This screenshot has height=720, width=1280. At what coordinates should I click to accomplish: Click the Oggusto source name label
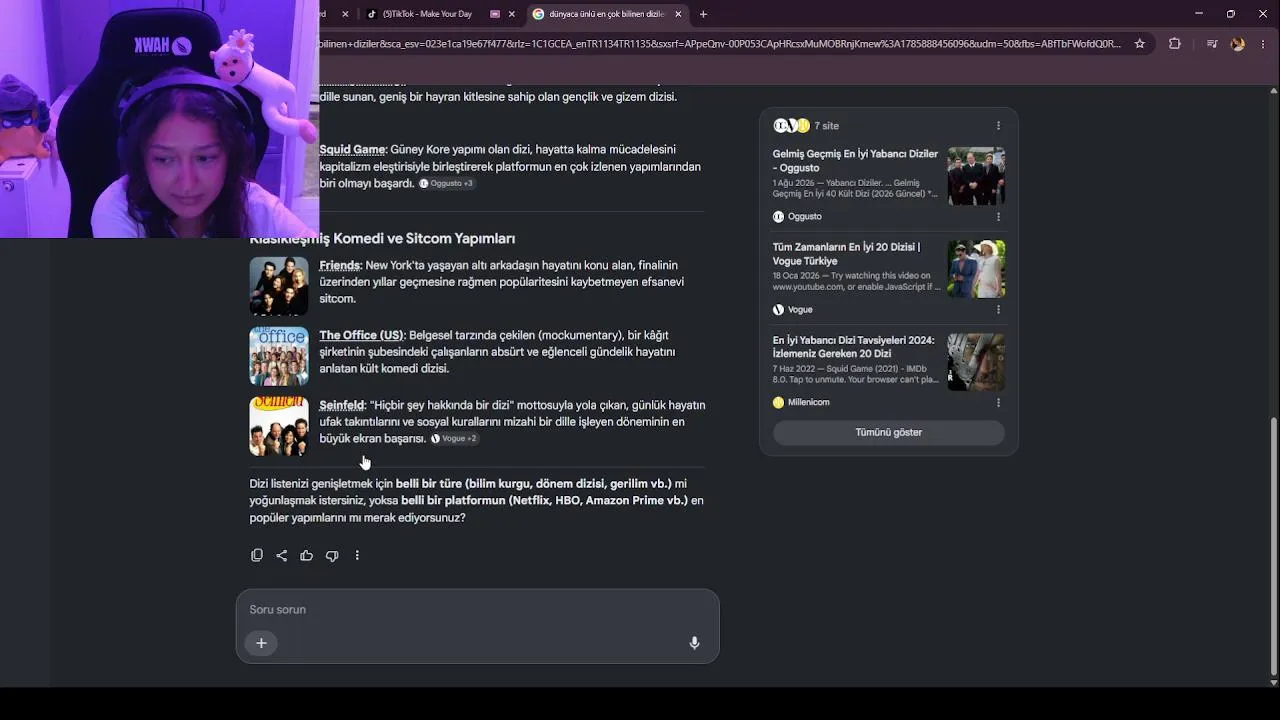[804, 217]
